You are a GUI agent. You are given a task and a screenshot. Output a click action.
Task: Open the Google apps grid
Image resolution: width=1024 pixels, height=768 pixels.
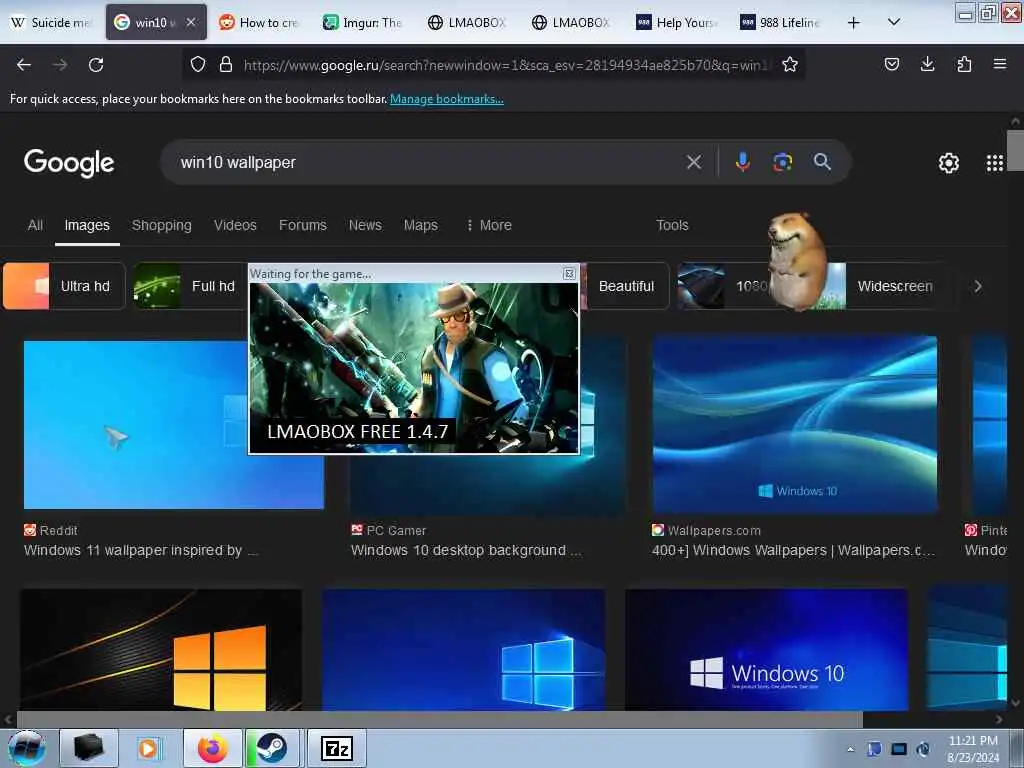pyautogui.click(x=995, y=163)
